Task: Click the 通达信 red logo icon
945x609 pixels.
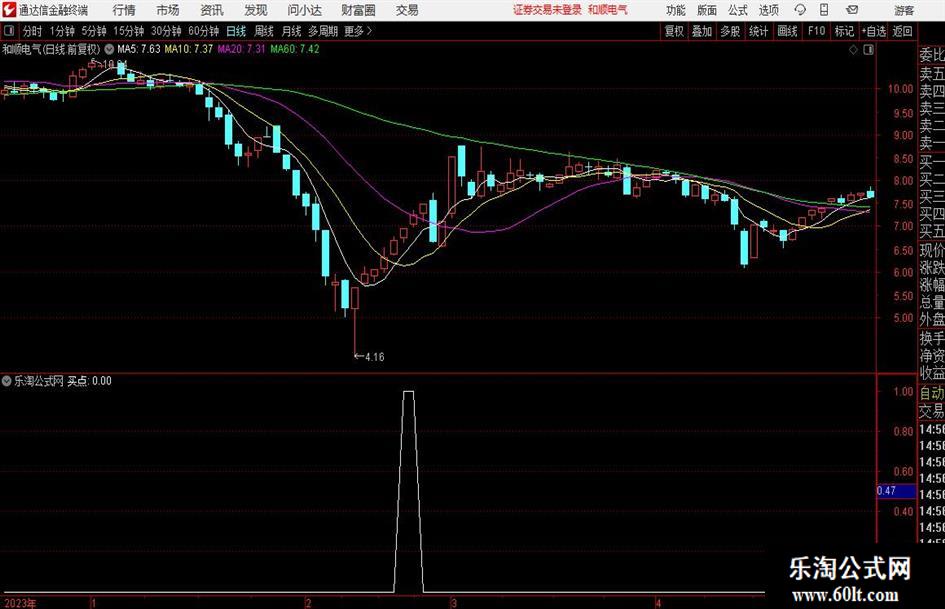Action: point(9,10)
